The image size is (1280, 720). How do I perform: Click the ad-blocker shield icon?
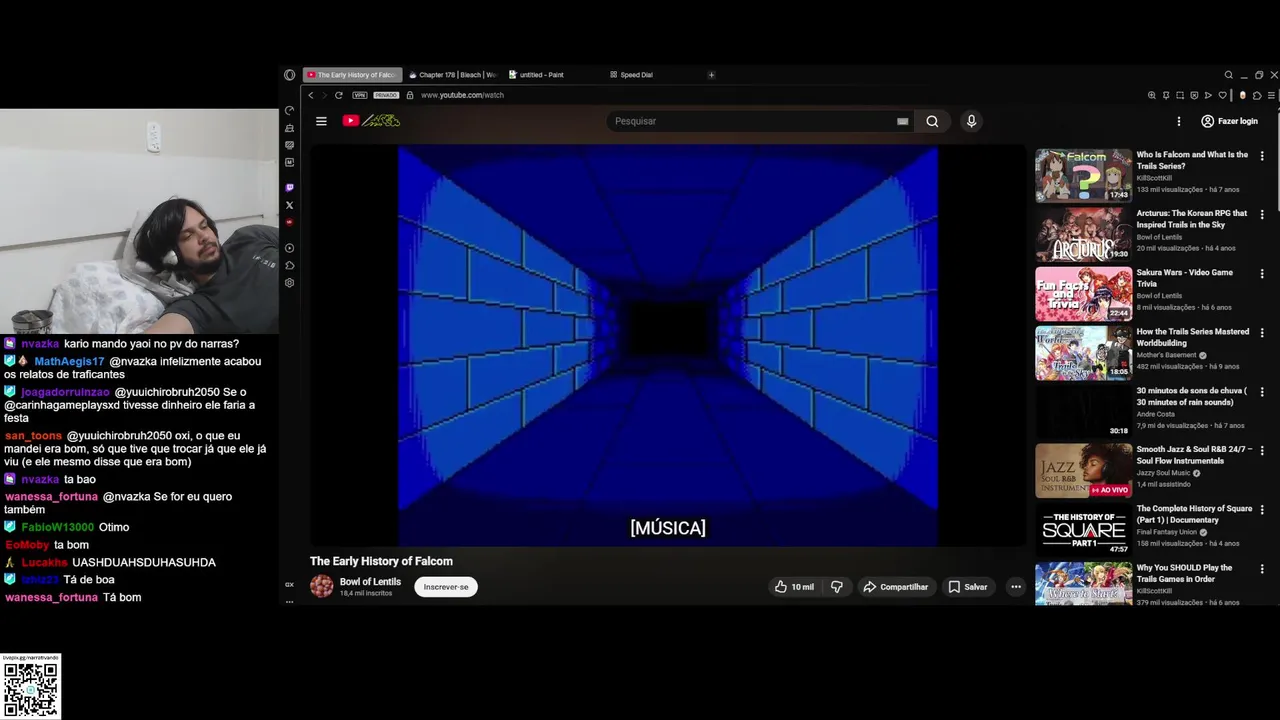pyautogui.click(x=1194, y=95)
